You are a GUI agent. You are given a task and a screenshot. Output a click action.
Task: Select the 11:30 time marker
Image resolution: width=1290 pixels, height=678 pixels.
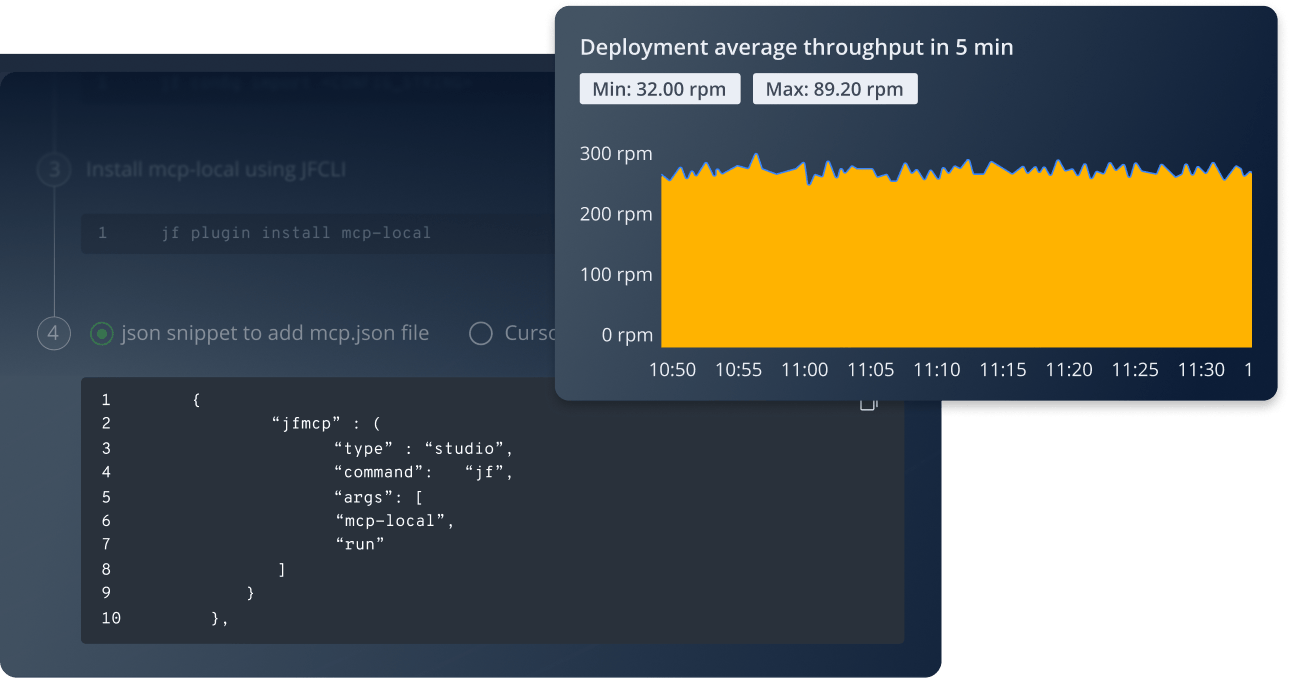(x=1200, y=370)
